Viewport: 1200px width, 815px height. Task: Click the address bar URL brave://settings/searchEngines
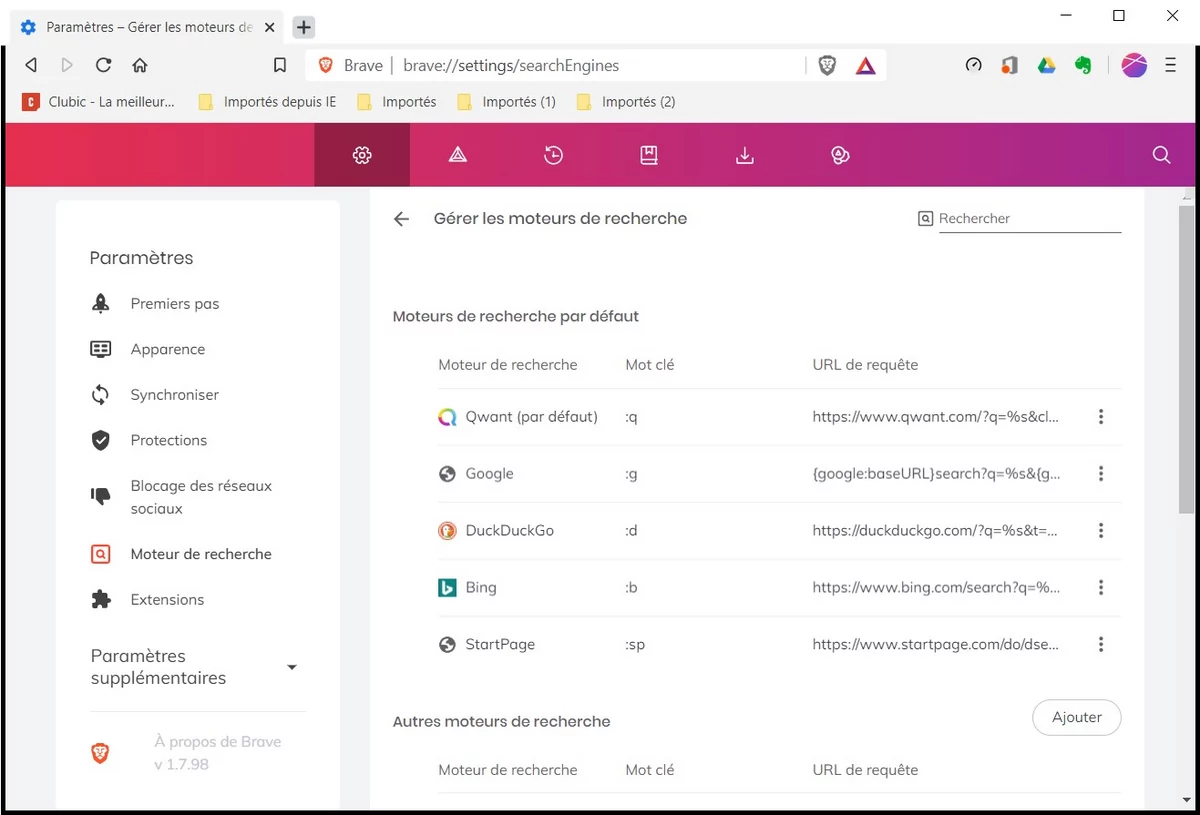tap(511, 65)
